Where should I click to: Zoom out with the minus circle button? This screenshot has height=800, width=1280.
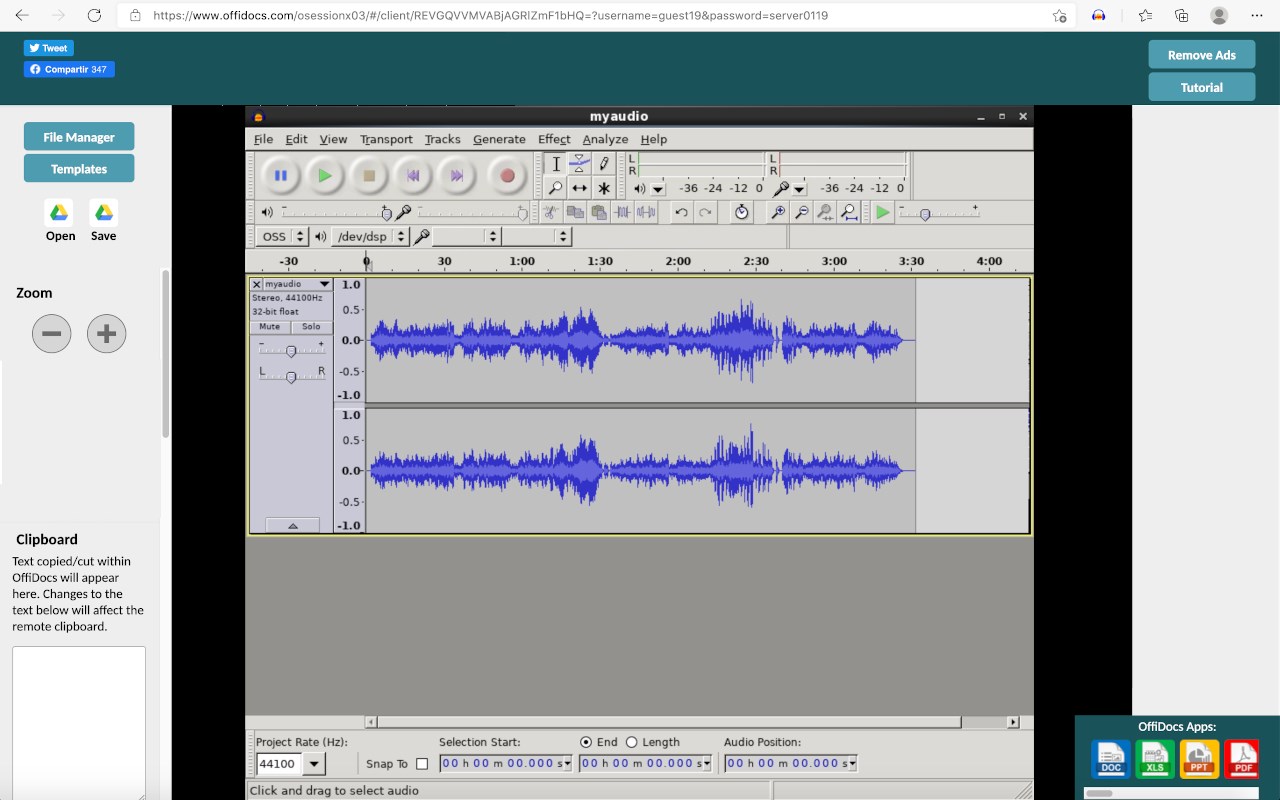click(x=52, y=333)
